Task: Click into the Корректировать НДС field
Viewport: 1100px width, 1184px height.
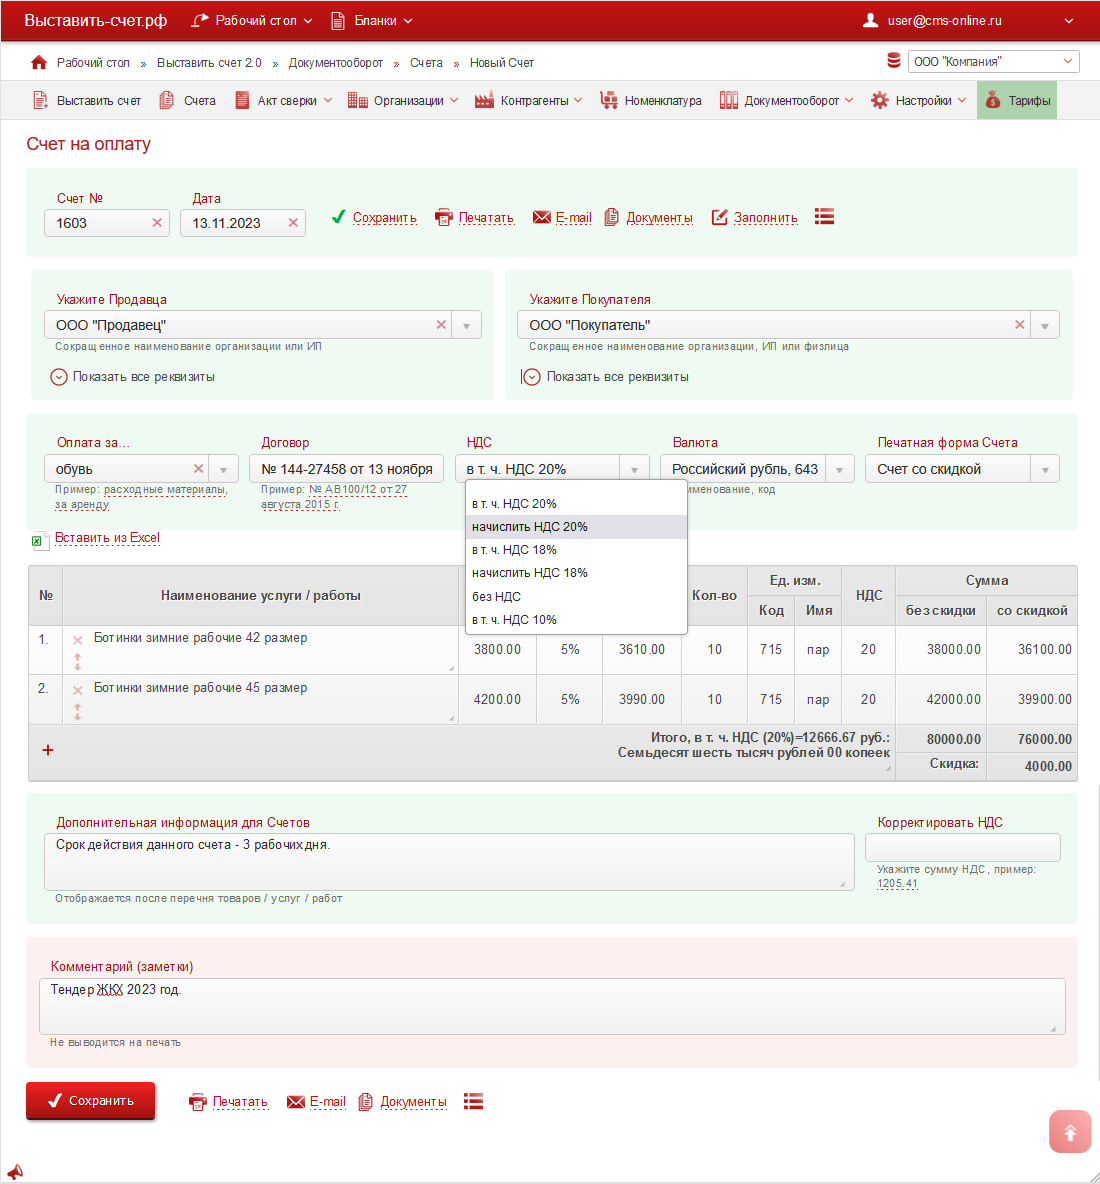Action: tap(963, 847)
